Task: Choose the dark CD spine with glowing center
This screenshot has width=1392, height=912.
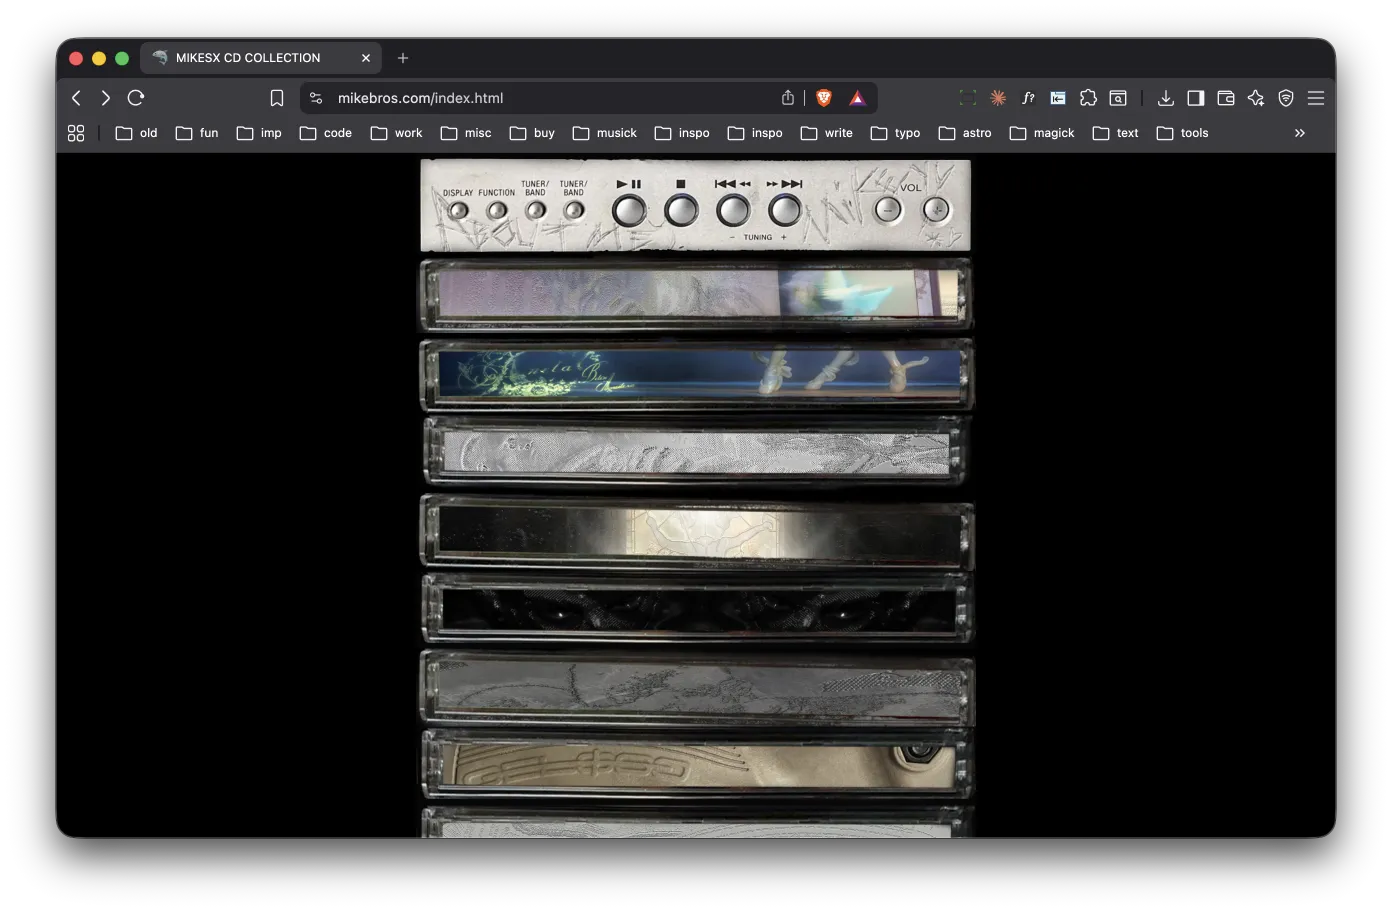Action: tap(696, 531)
